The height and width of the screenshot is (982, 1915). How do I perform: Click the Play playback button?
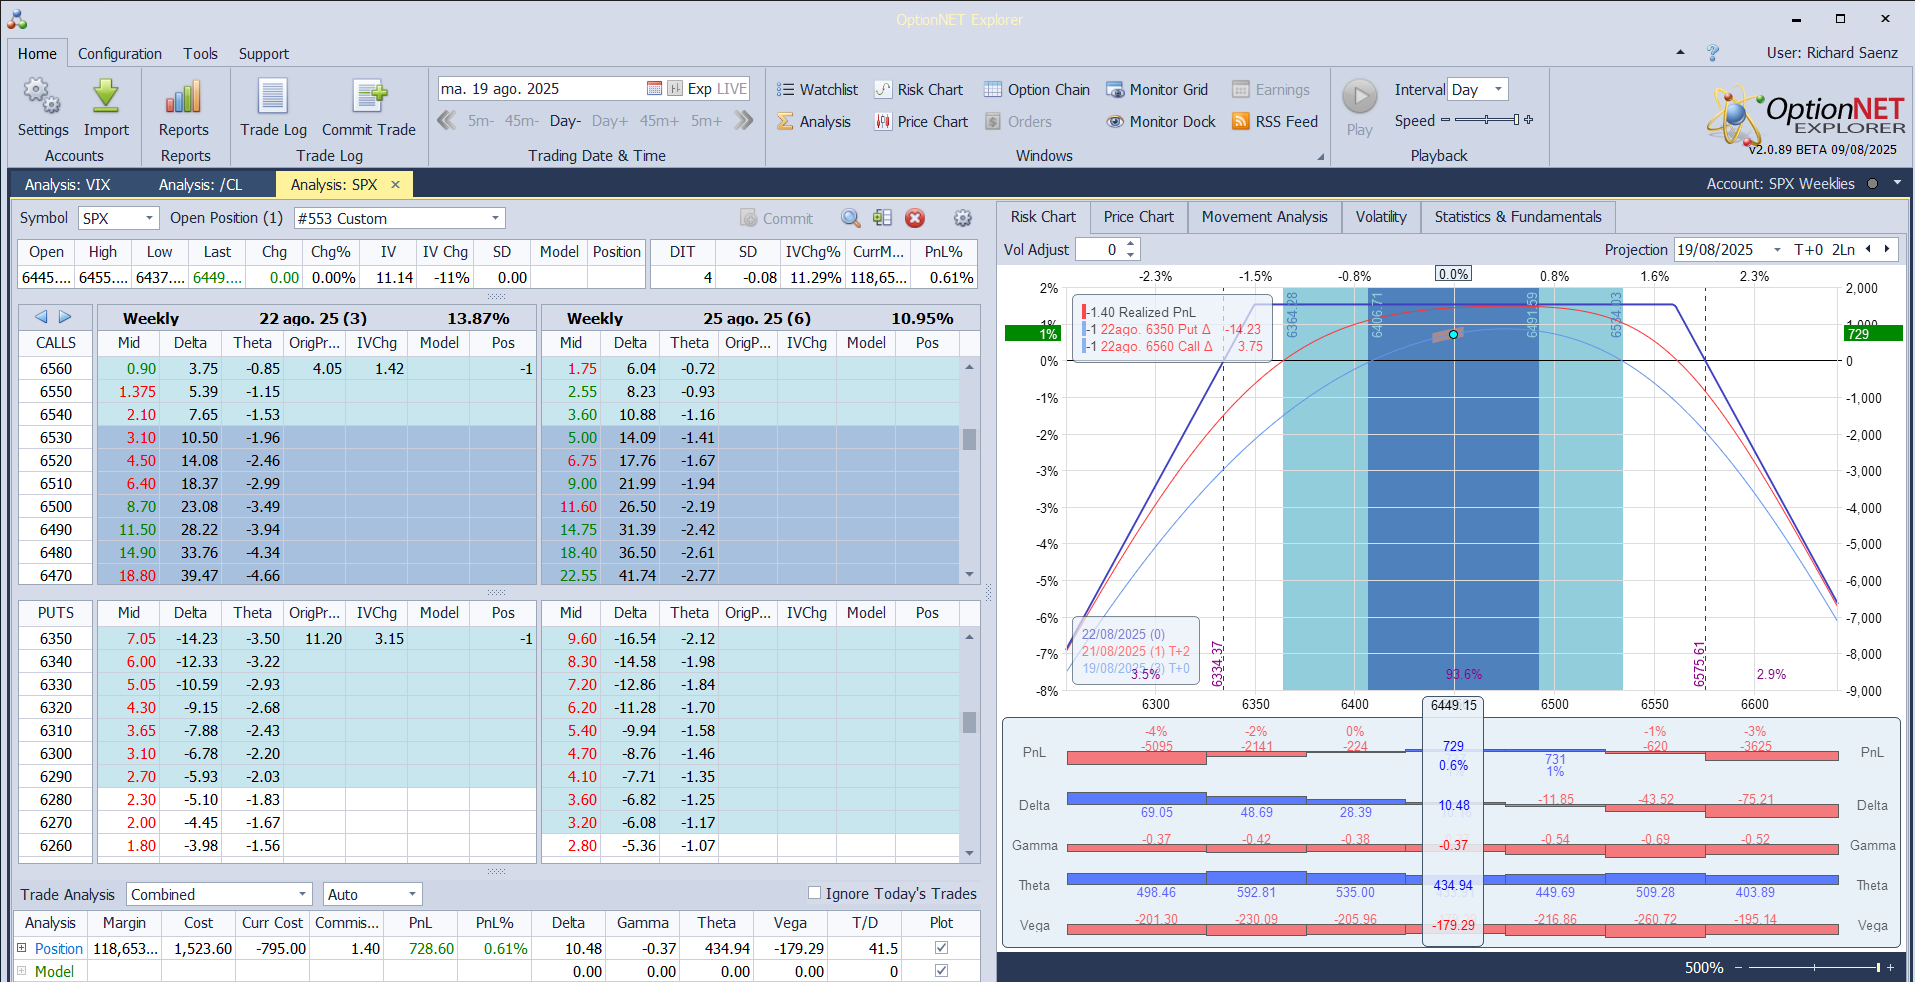pos(1359,108)
